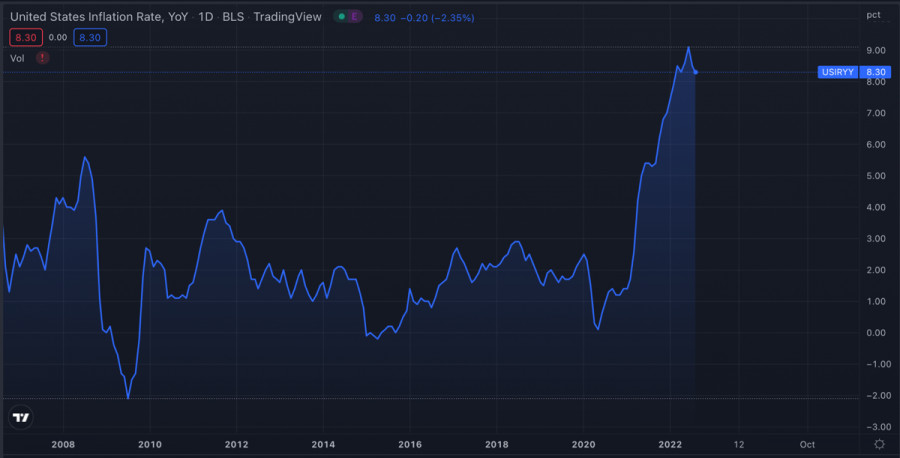The width and height of the screenshot is (900, 458).
Task: Click the 8.30 current value tag
Action: pos(876,72)
